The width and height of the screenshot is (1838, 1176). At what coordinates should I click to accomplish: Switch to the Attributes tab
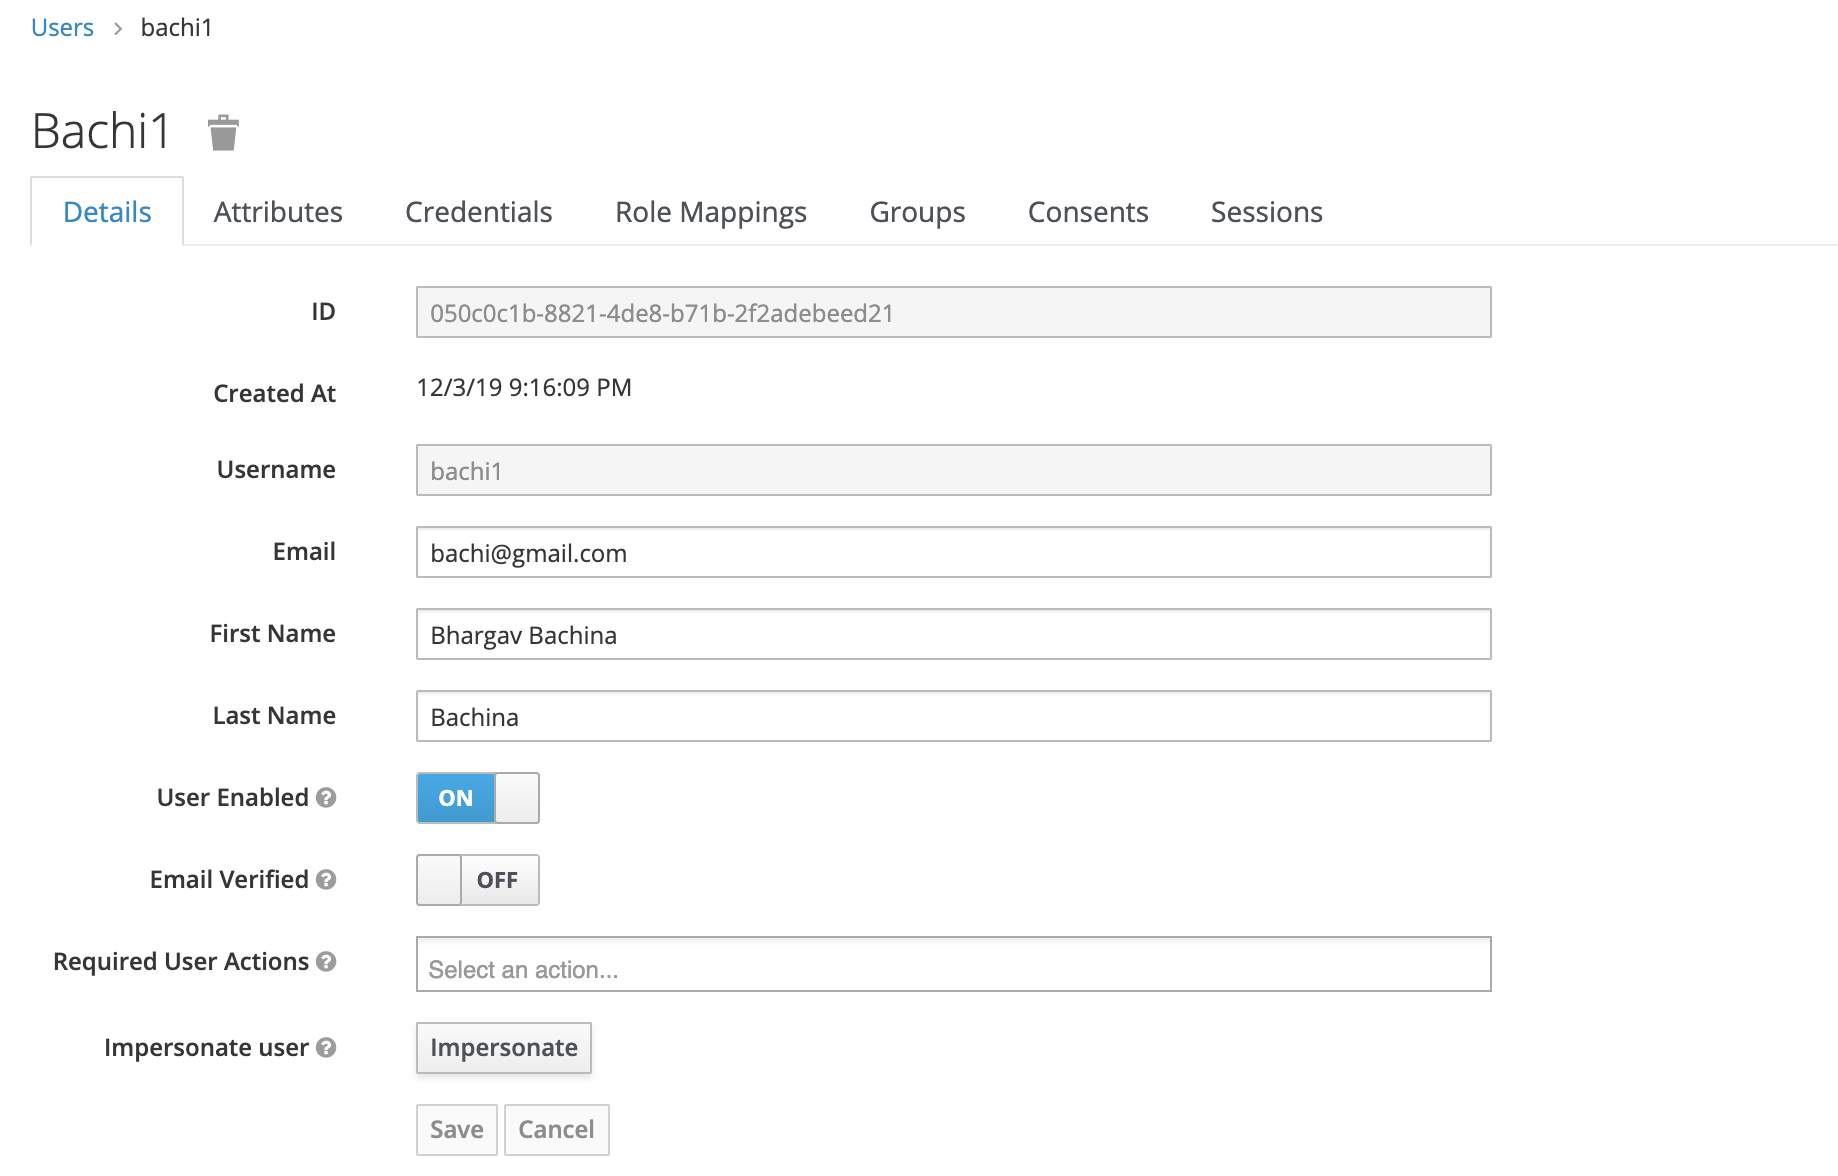278,211
